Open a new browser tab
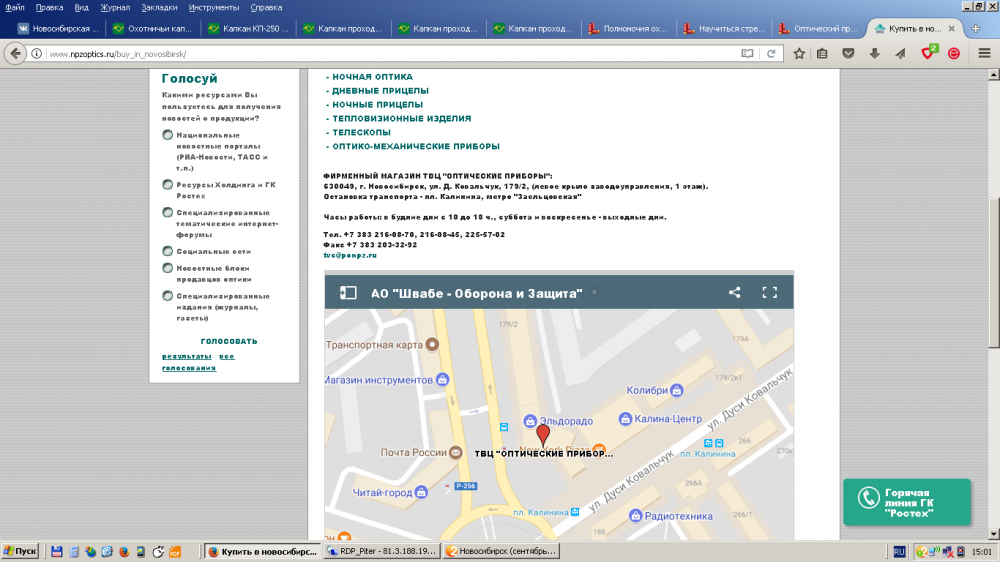The height and width of the screenshot is (562, 1000). point(976,29)
